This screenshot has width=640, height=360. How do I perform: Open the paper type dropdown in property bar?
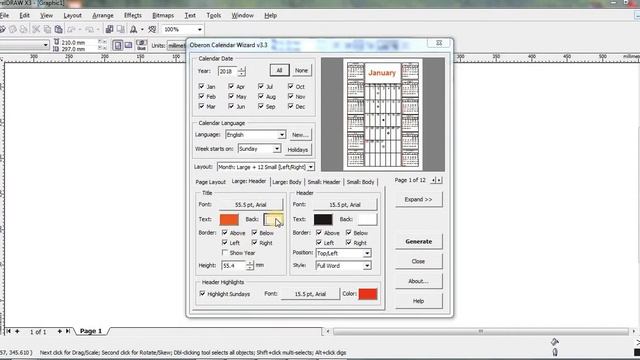click(45, 45)
